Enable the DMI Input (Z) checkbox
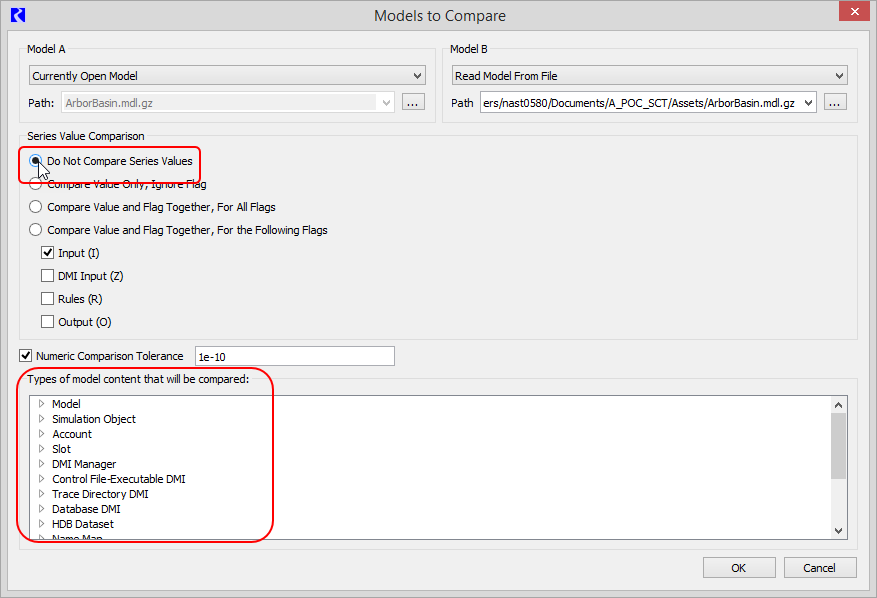 point(48,276)
